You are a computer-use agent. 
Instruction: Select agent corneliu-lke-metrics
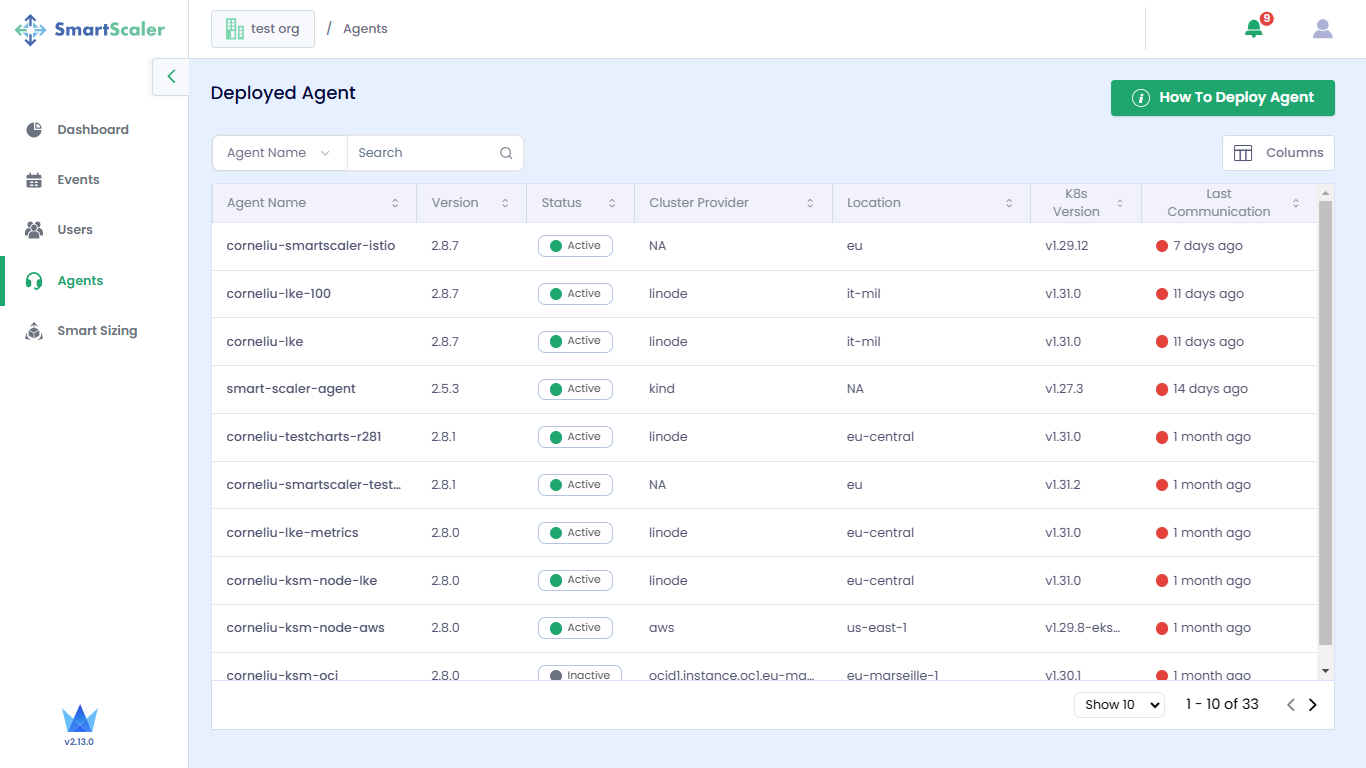(x=292, y=533)
